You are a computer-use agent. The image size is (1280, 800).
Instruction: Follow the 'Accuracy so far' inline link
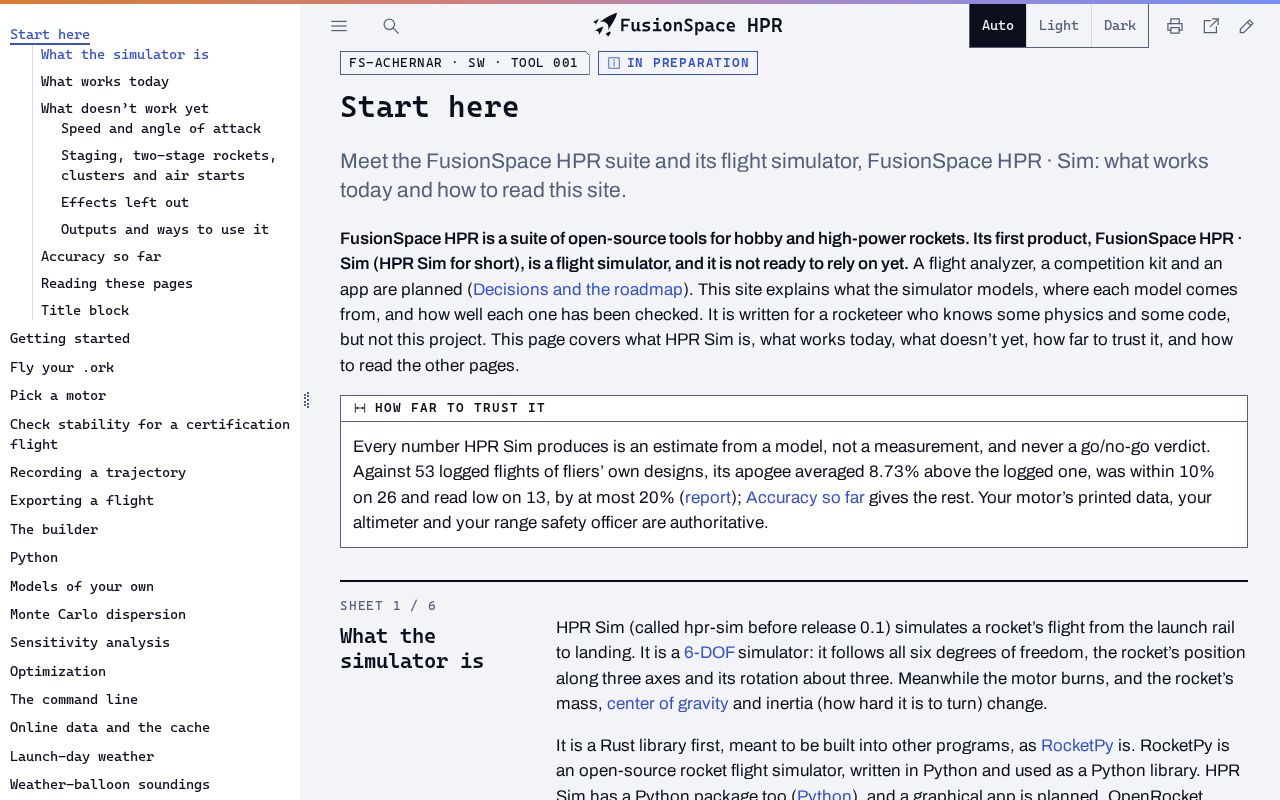805,497
